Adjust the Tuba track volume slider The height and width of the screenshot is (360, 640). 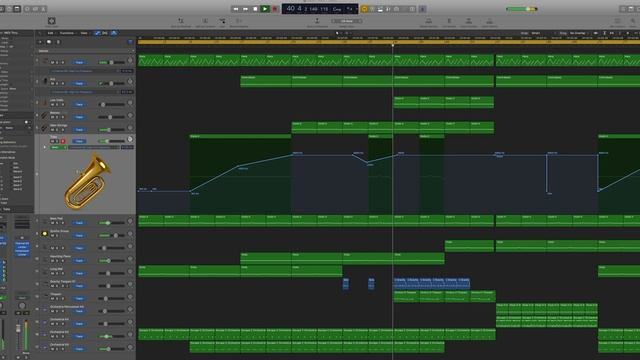111,141
